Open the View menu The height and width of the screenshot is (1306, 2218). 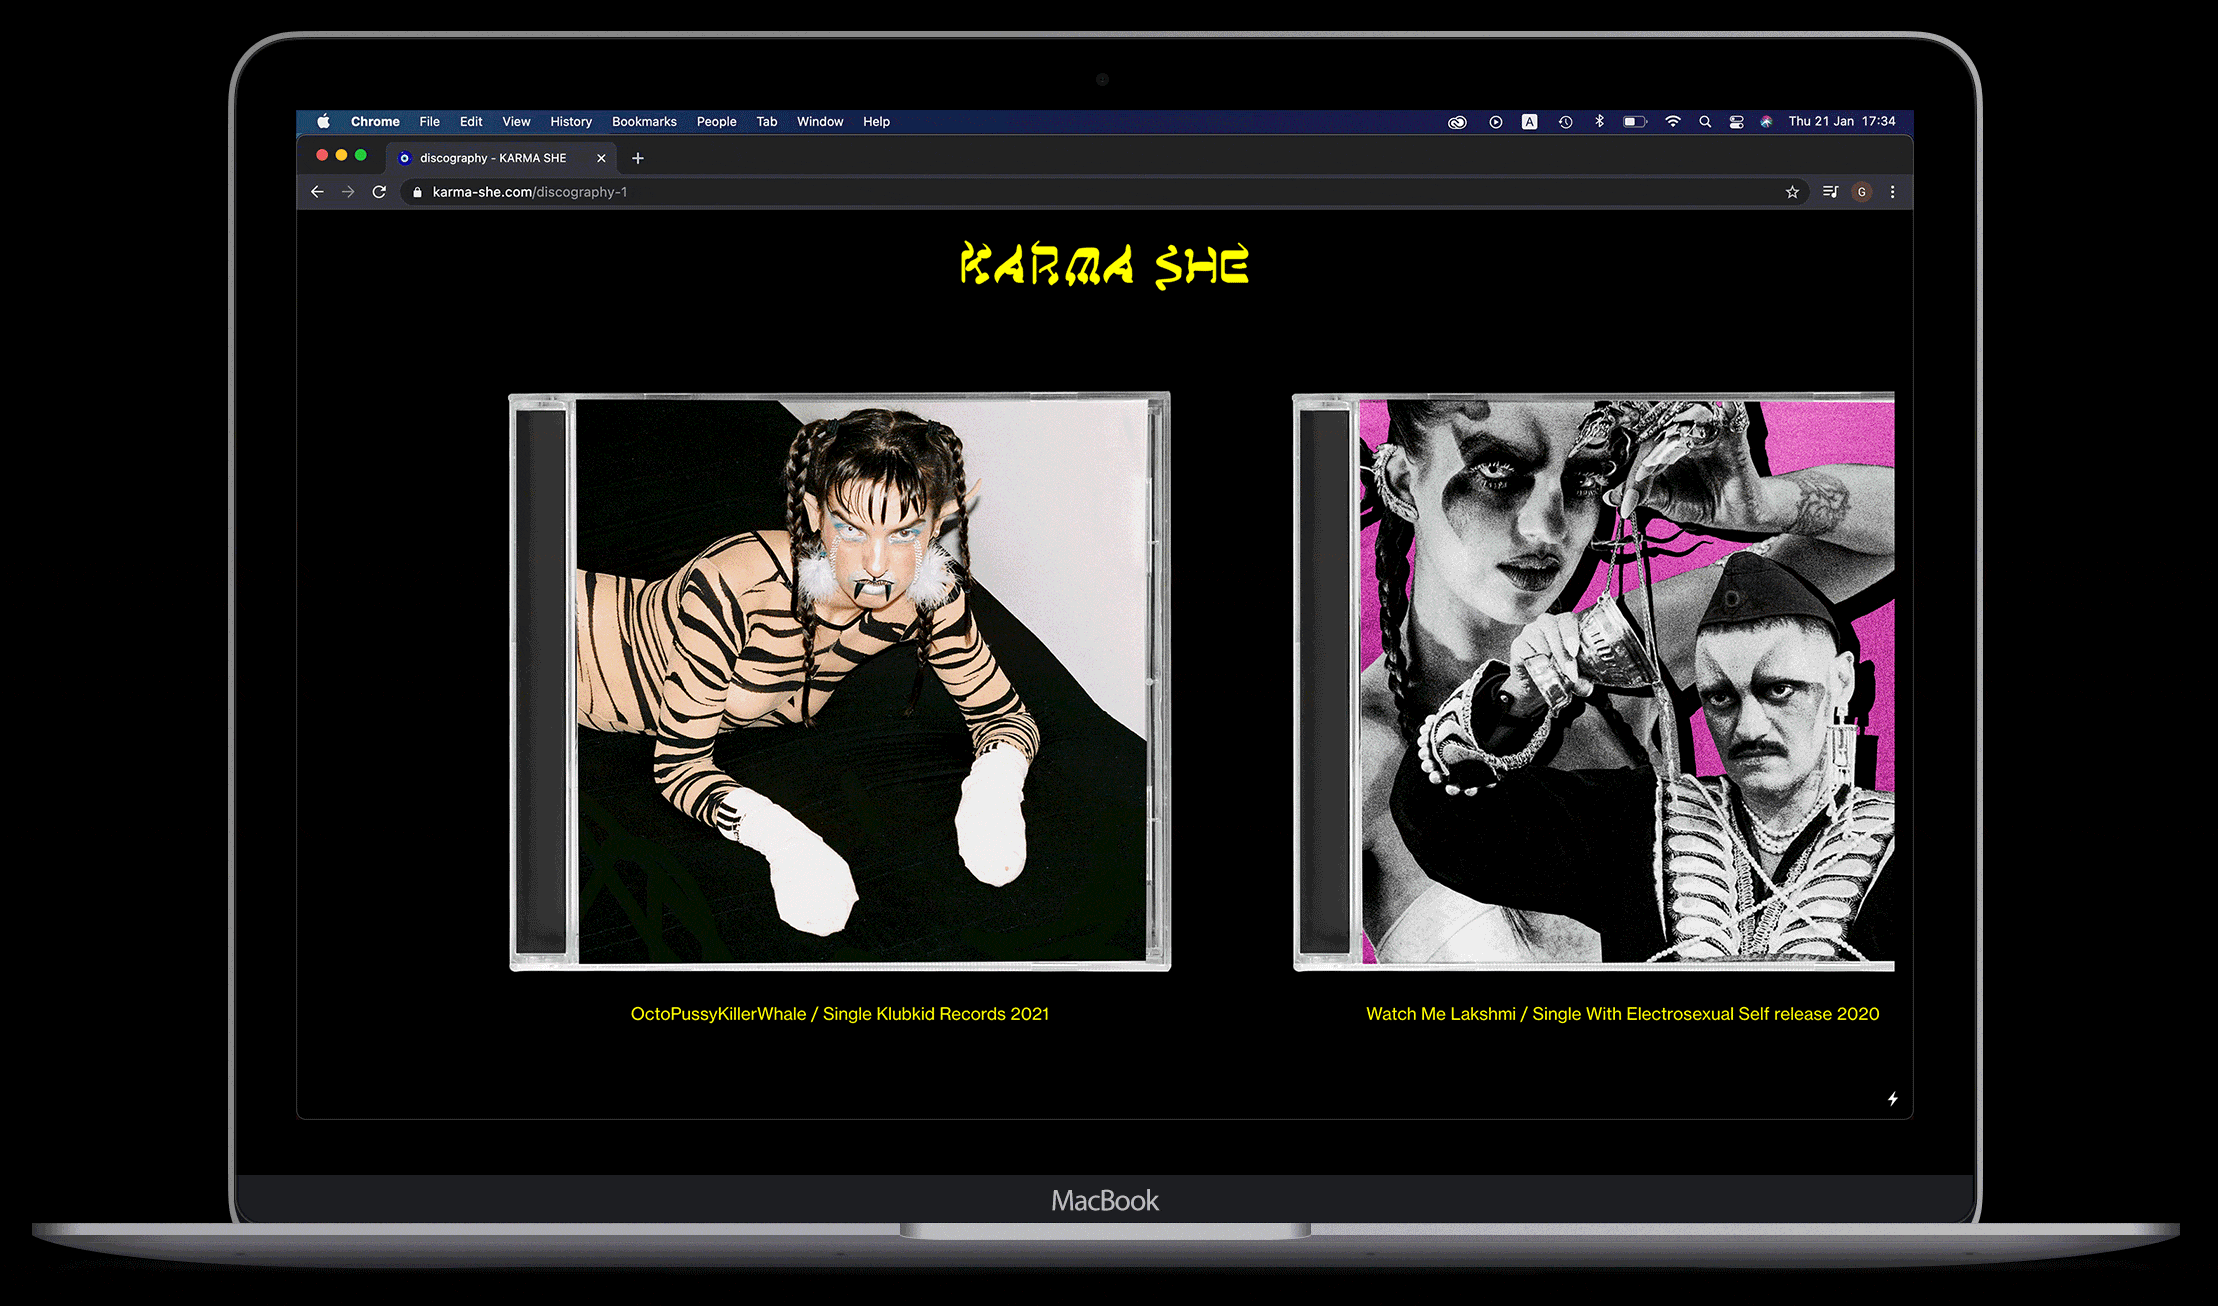point(516,122)
